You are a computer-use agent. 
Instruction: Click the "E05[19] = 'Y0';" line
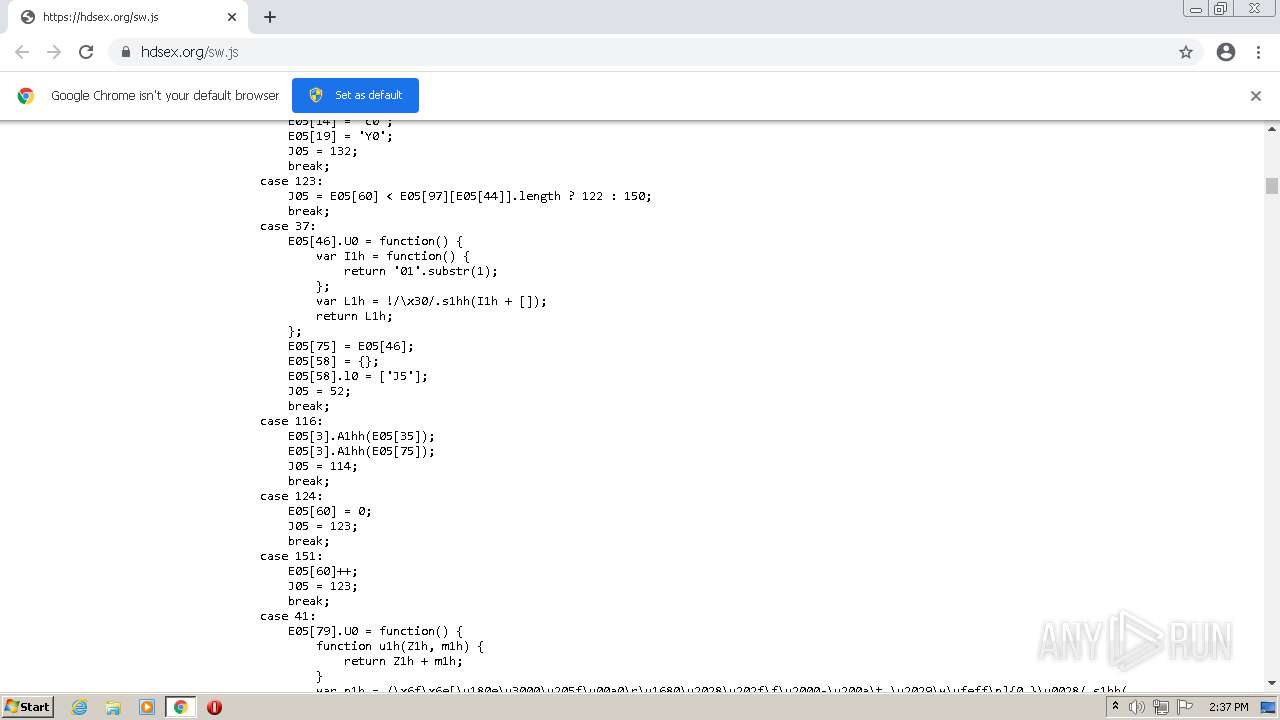point(340,136)
